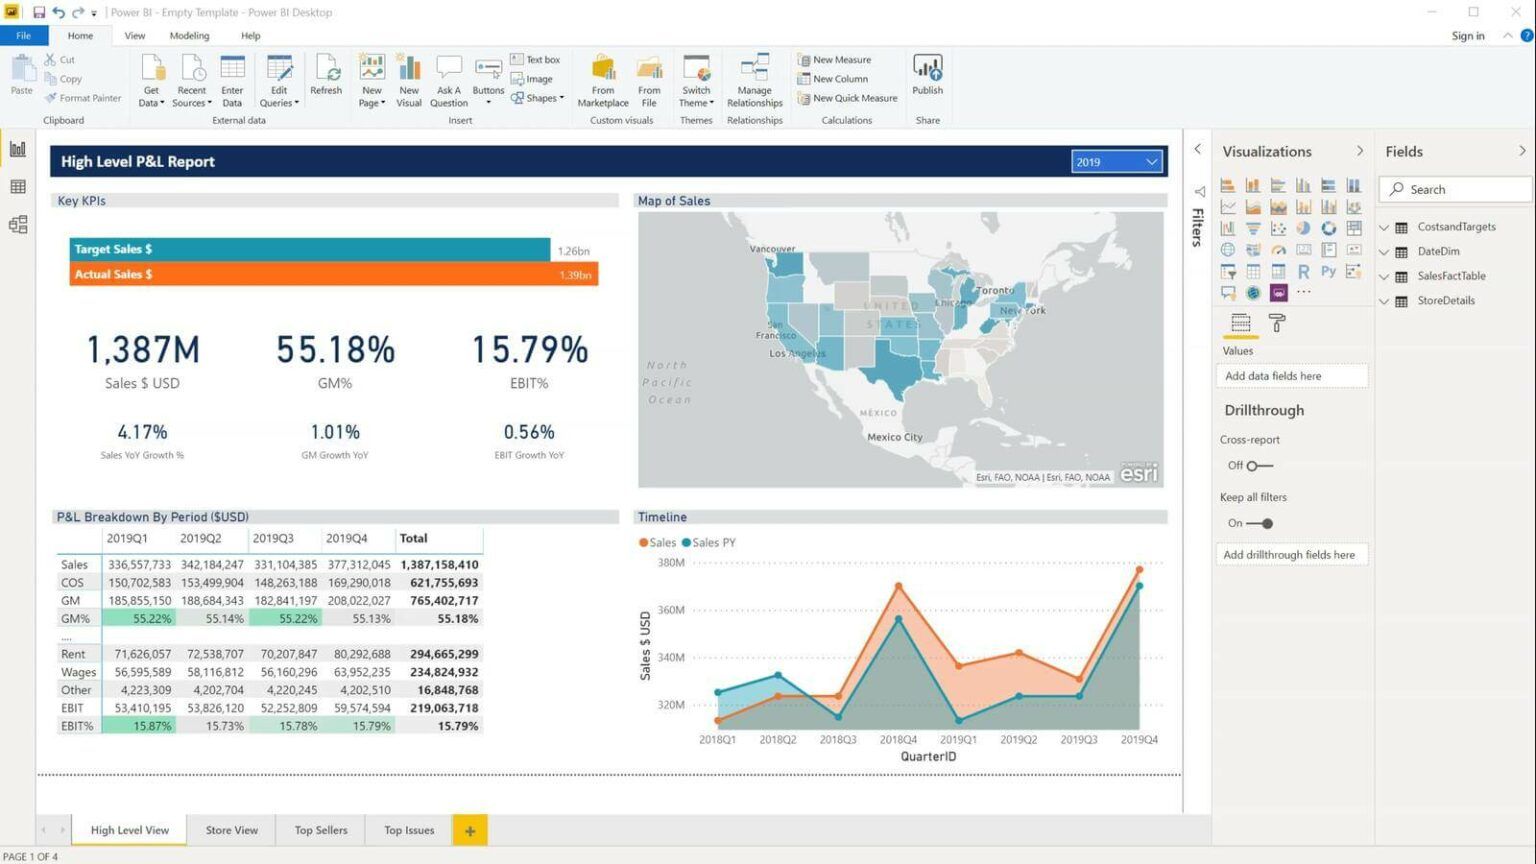Image resolution: width=1536 pixels, height=864 pixels.
Task: Insert an R script visual
Action: (1303, 272)
